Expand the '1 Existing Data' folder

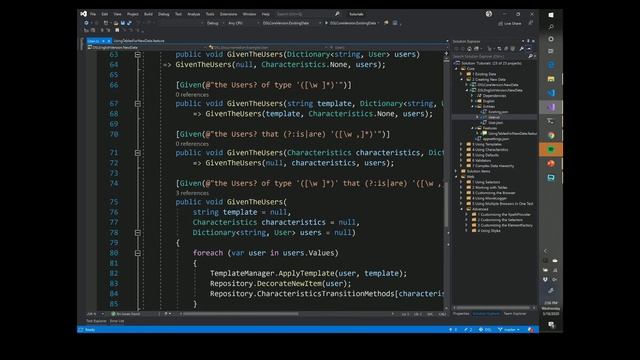[x=462, y=74]
